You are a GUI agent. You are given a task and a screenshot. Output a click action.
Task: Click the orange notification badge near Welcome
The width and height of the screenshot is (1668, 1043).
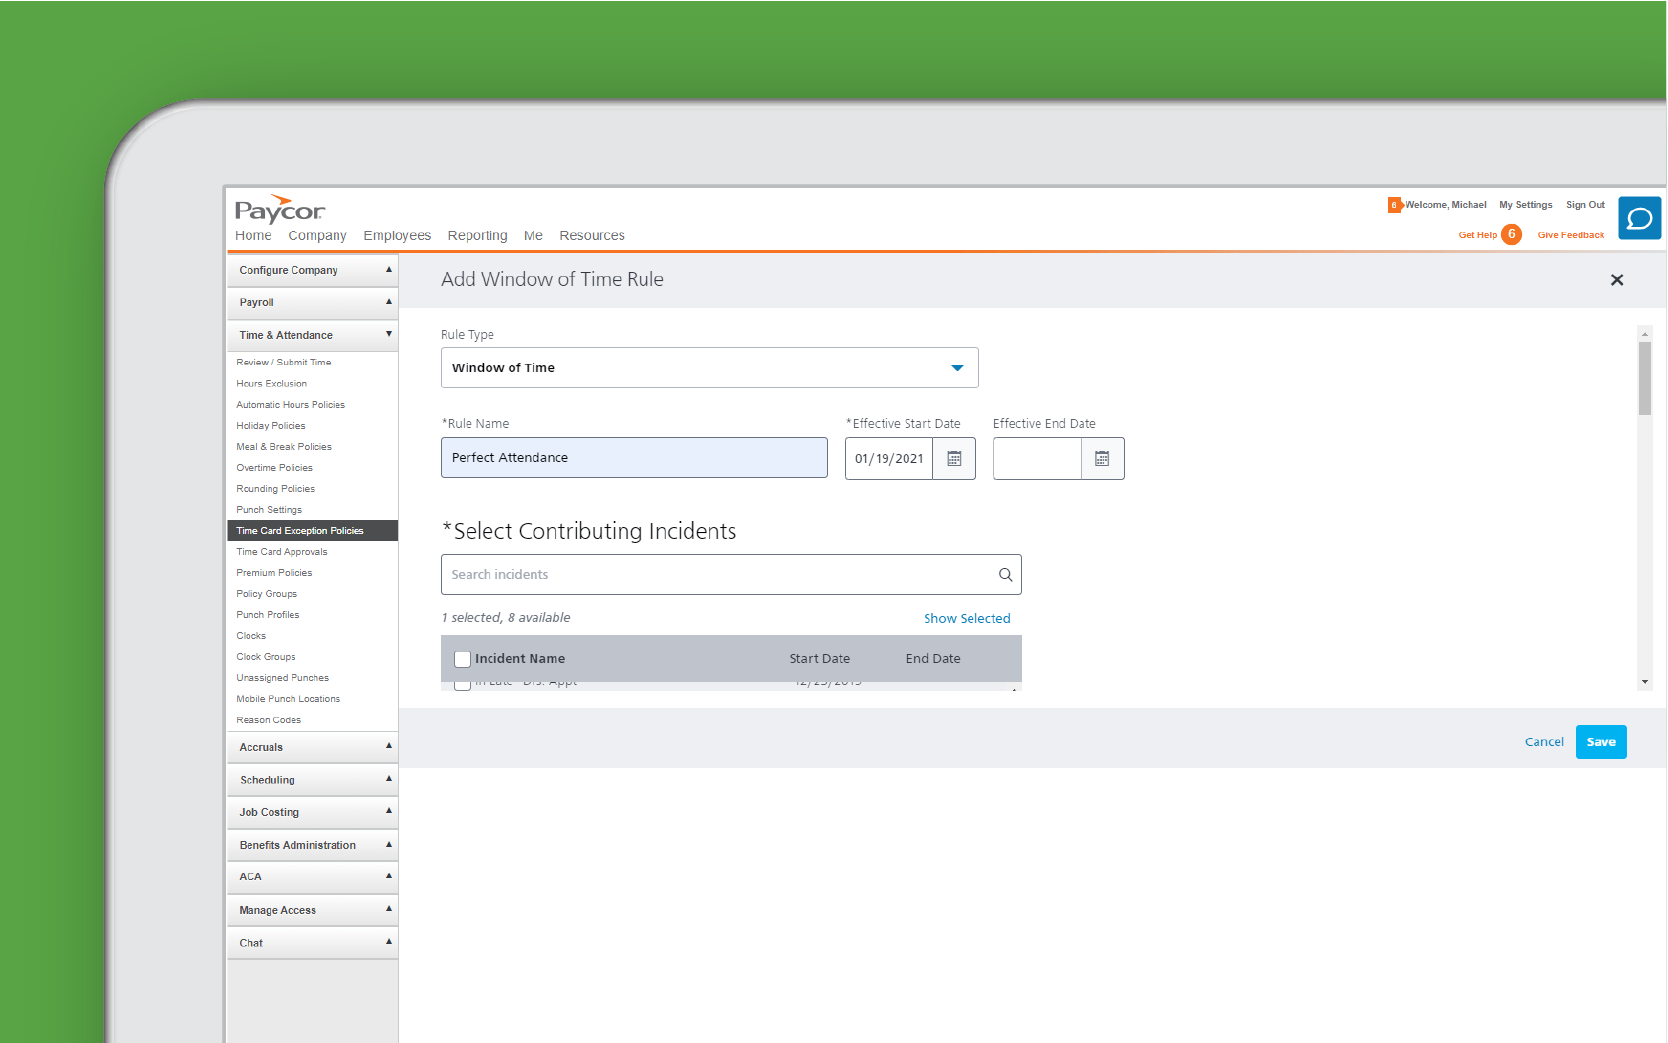point(1394,205)
